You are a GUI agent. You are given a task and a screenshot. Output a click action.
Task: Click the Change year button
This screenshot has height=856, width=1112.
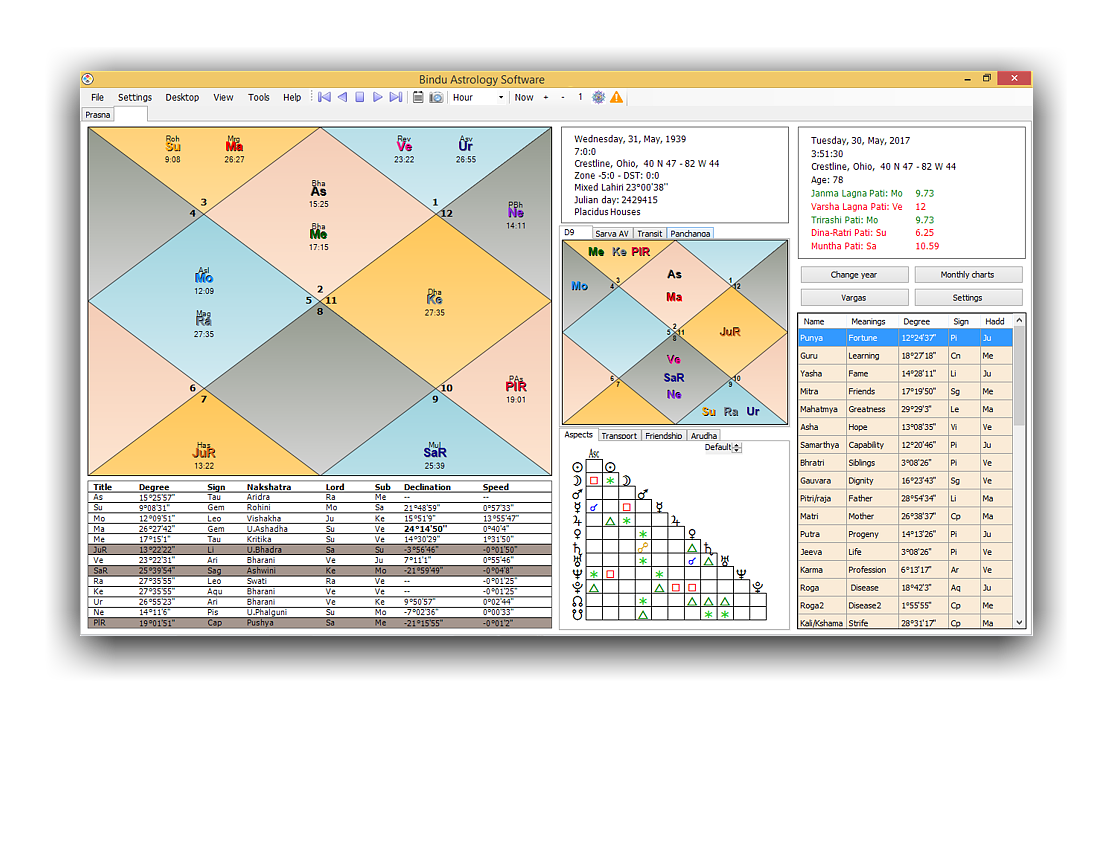click(854, 274)
